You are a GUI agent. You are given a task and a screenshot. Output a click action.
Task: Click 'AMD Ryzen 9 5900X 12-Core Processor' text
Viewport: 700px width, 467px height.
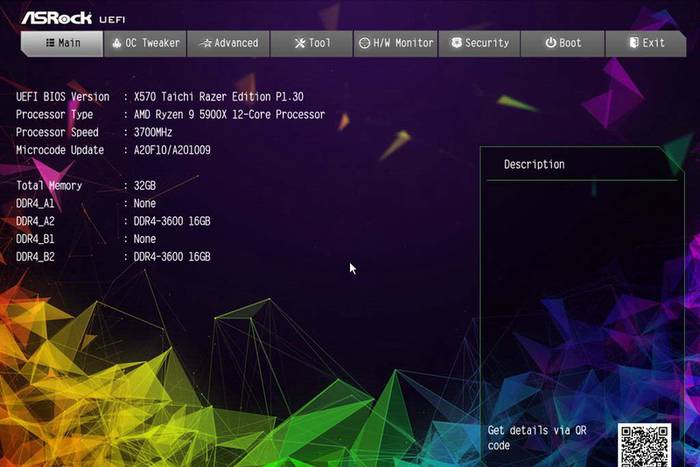[229, 115]
